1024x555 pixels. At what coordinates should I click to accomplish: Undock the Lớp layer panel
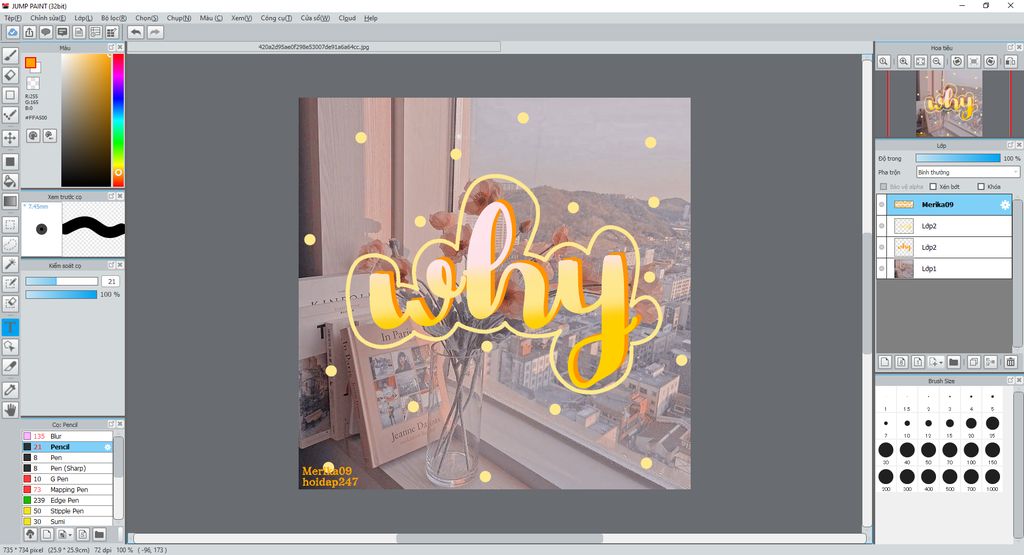pos(1010,145)
